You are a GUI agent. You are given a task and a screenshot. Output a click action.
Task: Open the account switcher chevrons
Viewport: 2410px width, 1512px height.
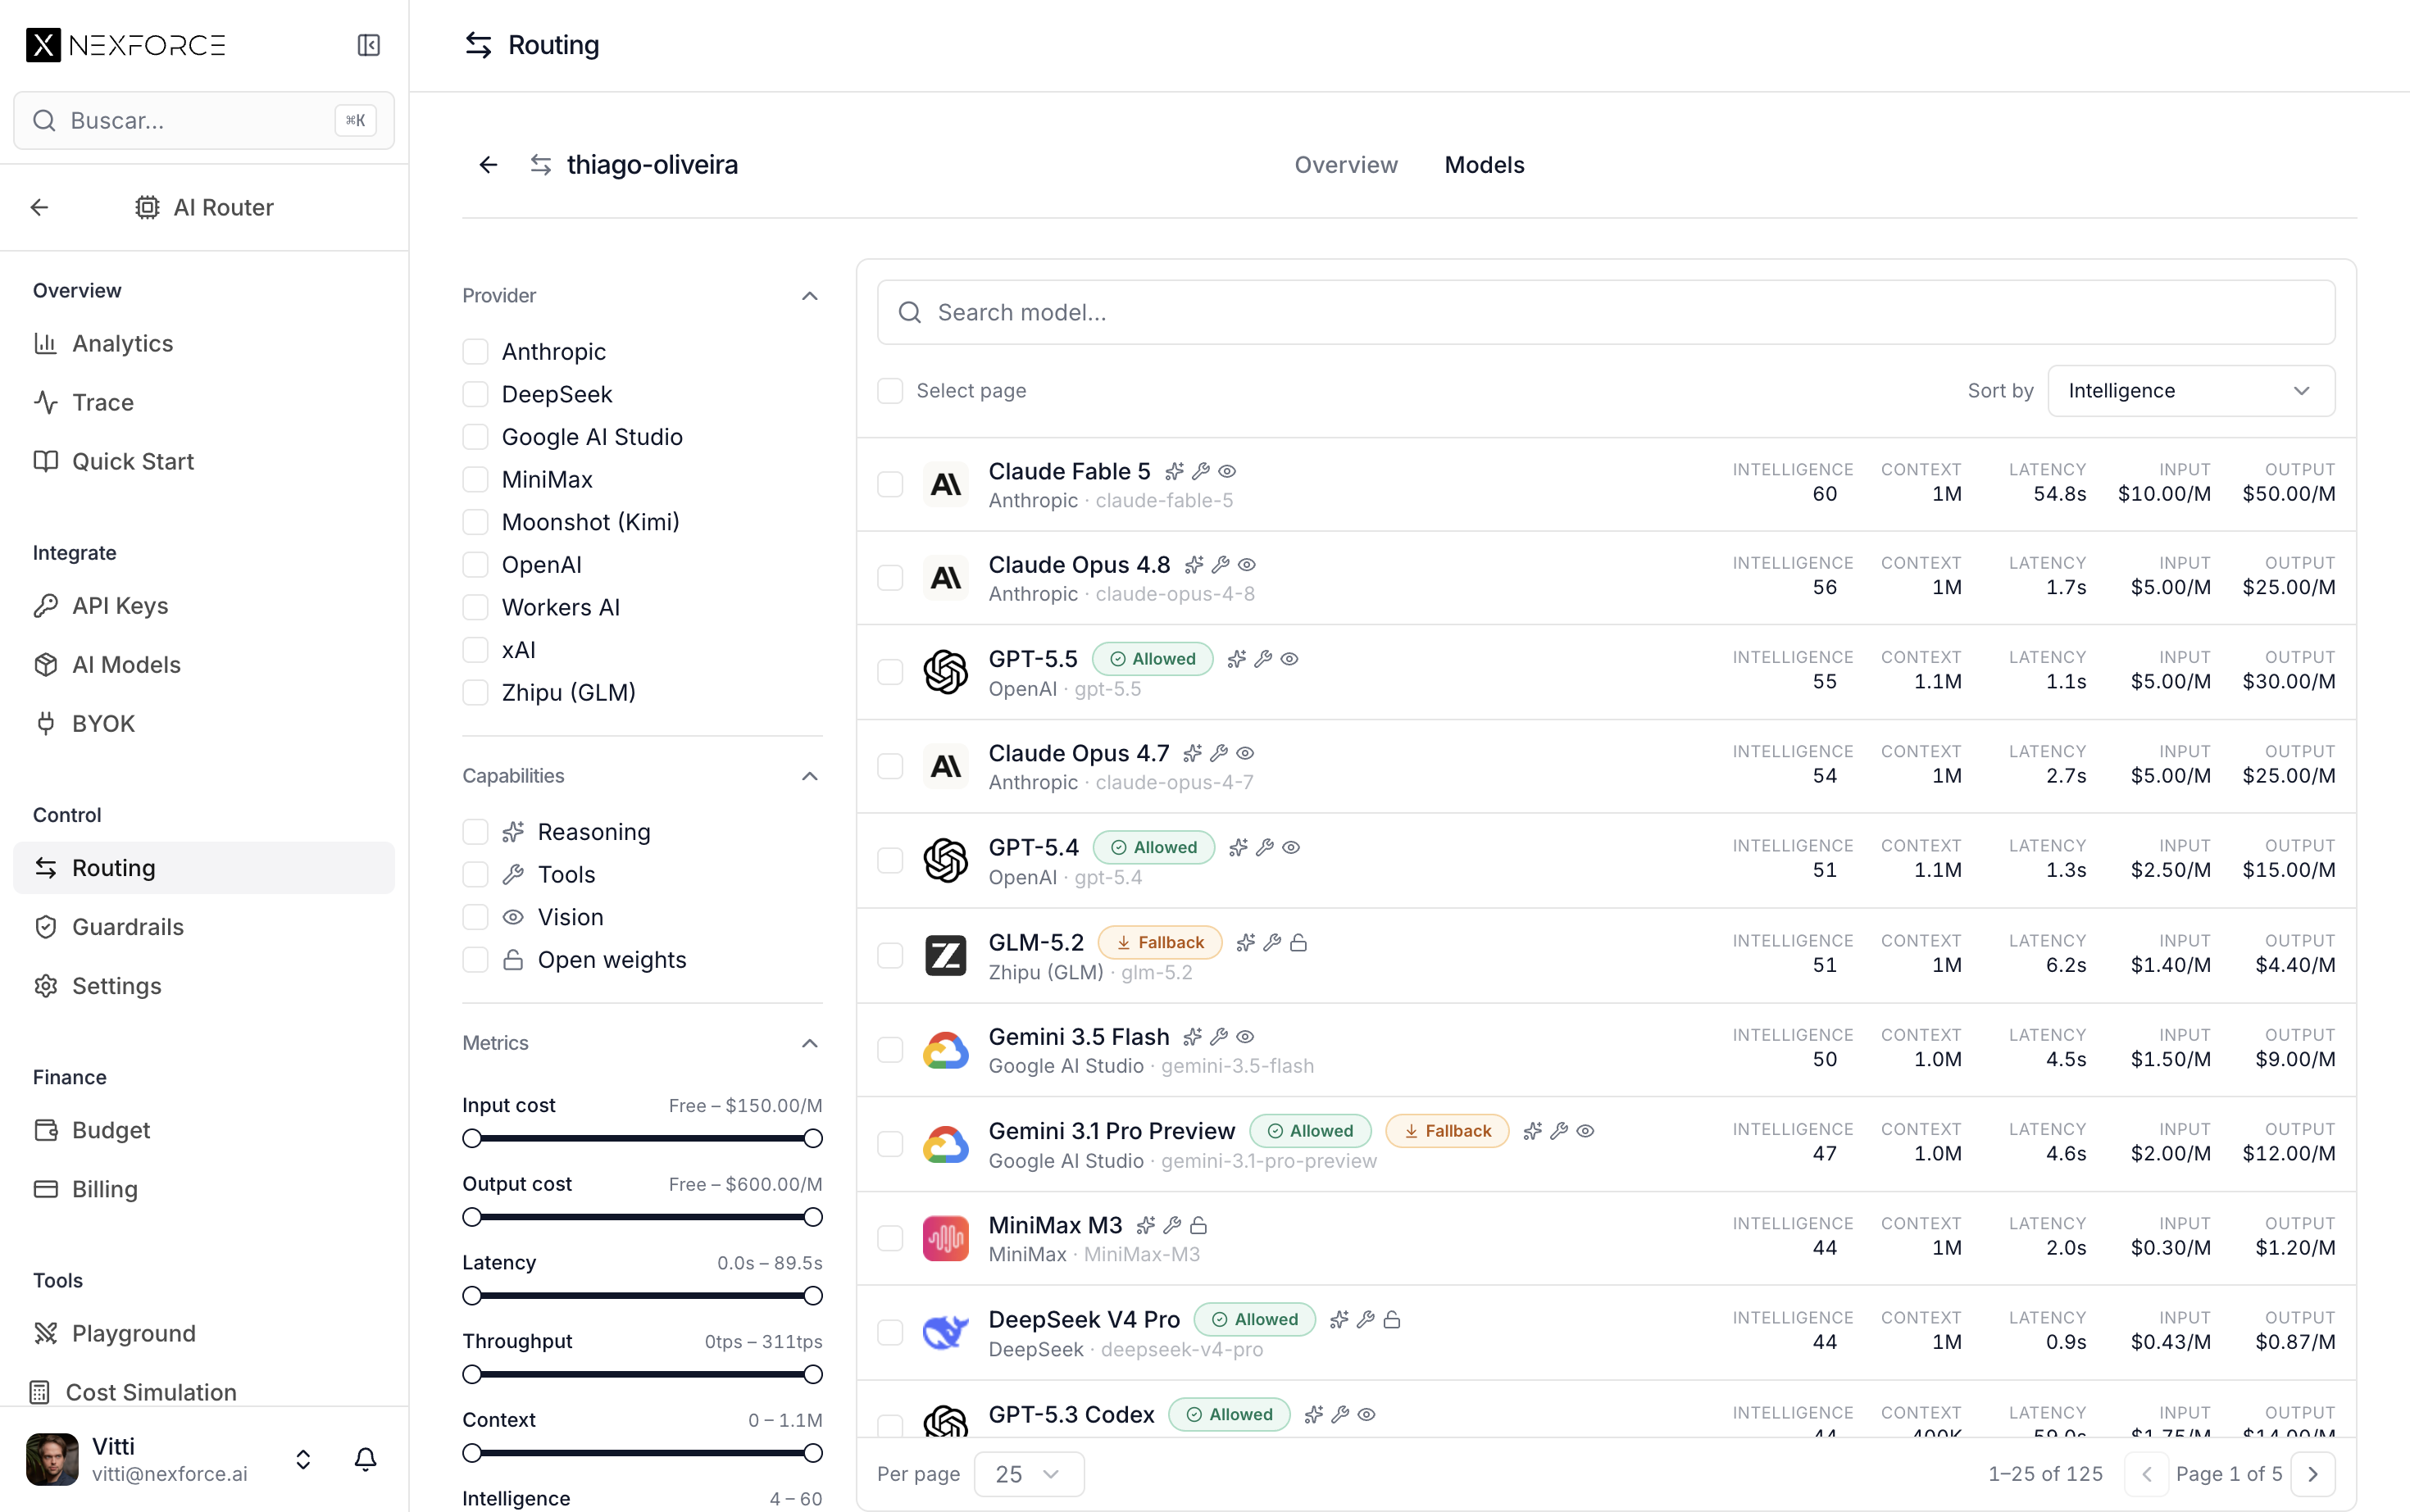[303, 1459]
